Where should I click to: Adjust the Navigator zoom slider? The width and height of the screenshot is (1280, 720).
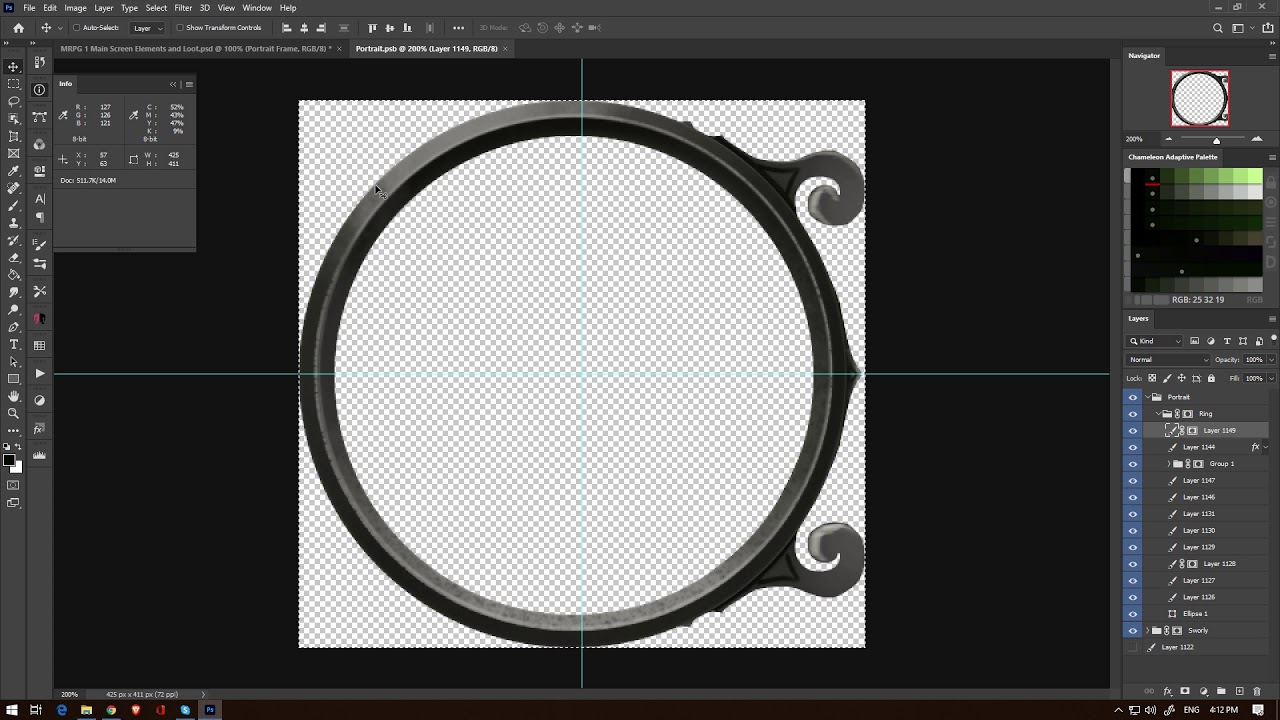[1216, 139]
